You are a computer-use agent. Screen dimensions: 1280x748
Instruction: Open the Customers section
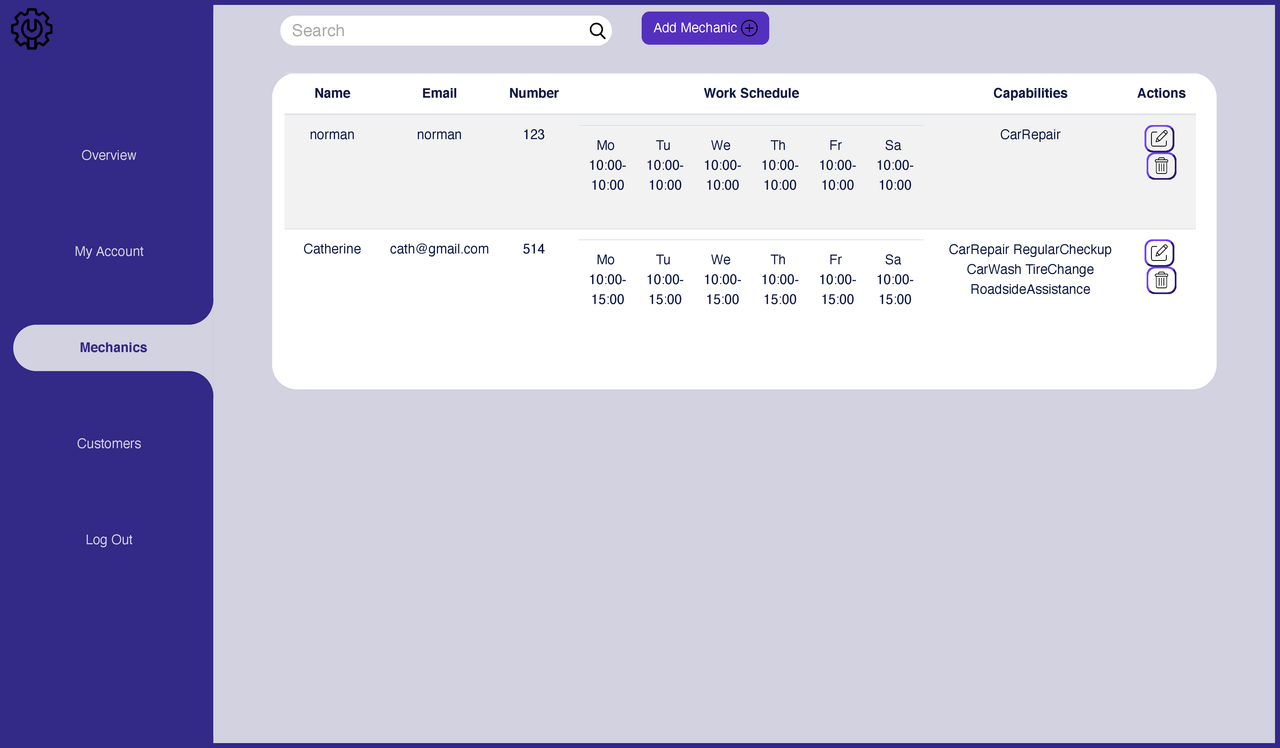(109, 443)
